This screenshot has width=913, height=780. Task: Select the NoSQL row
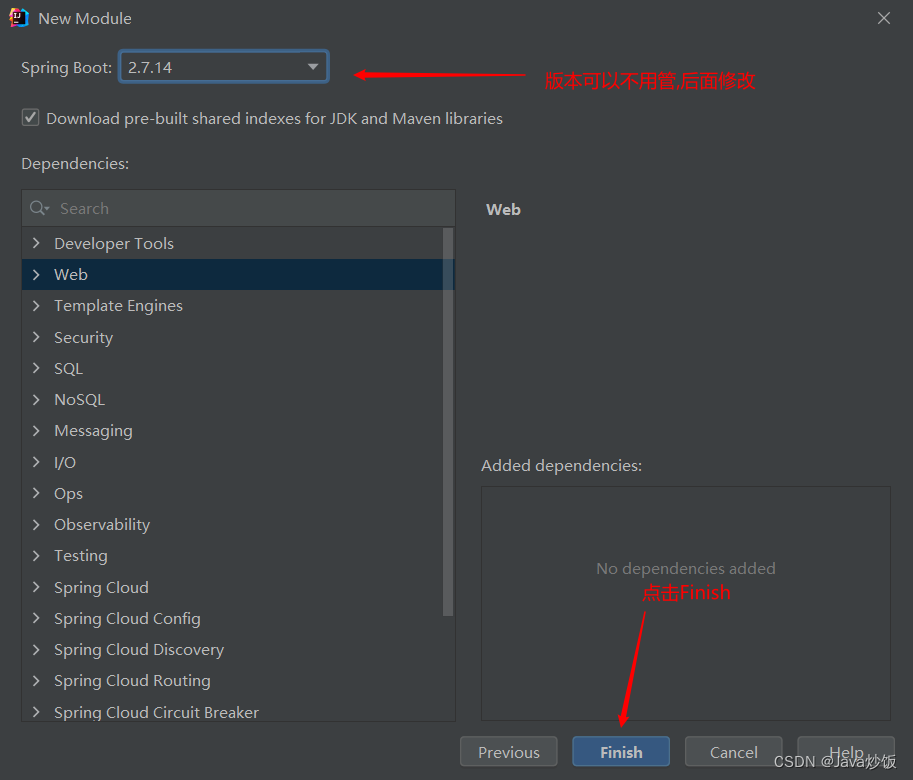pyautogui.click(x=232, y=399)
